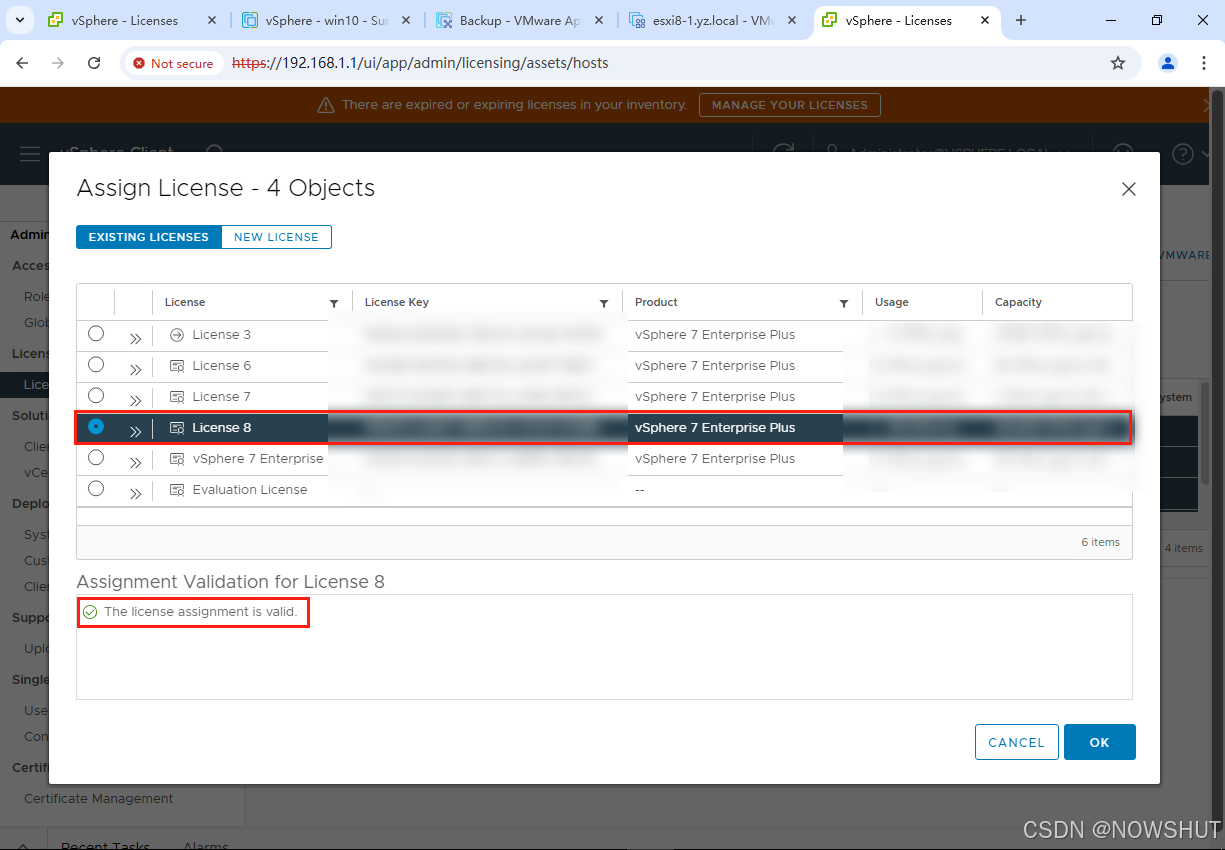Click the License 3 icon
This screenshot has width=1225, height=850.
coord(177,335)
